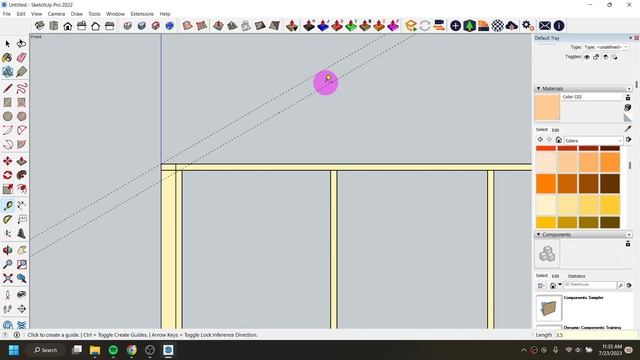Select the Zoom magnifier tool
The image size is (640, 360).
tap(7, 264)
